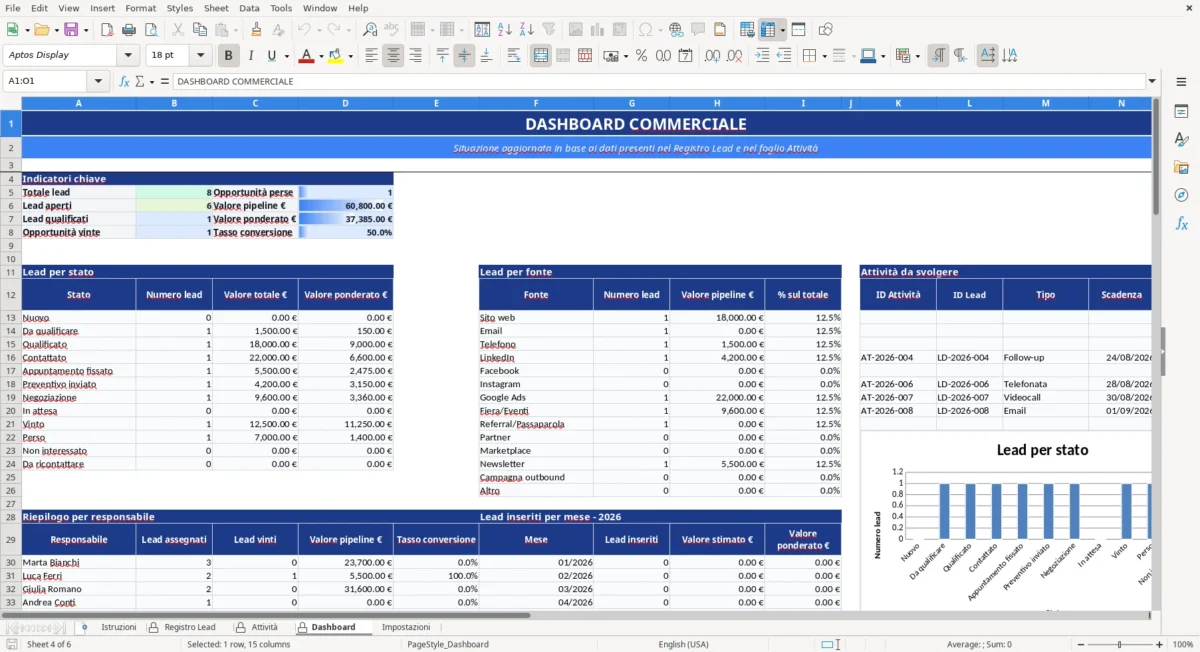
Task: Format as percent
Action: click(641, 56)
